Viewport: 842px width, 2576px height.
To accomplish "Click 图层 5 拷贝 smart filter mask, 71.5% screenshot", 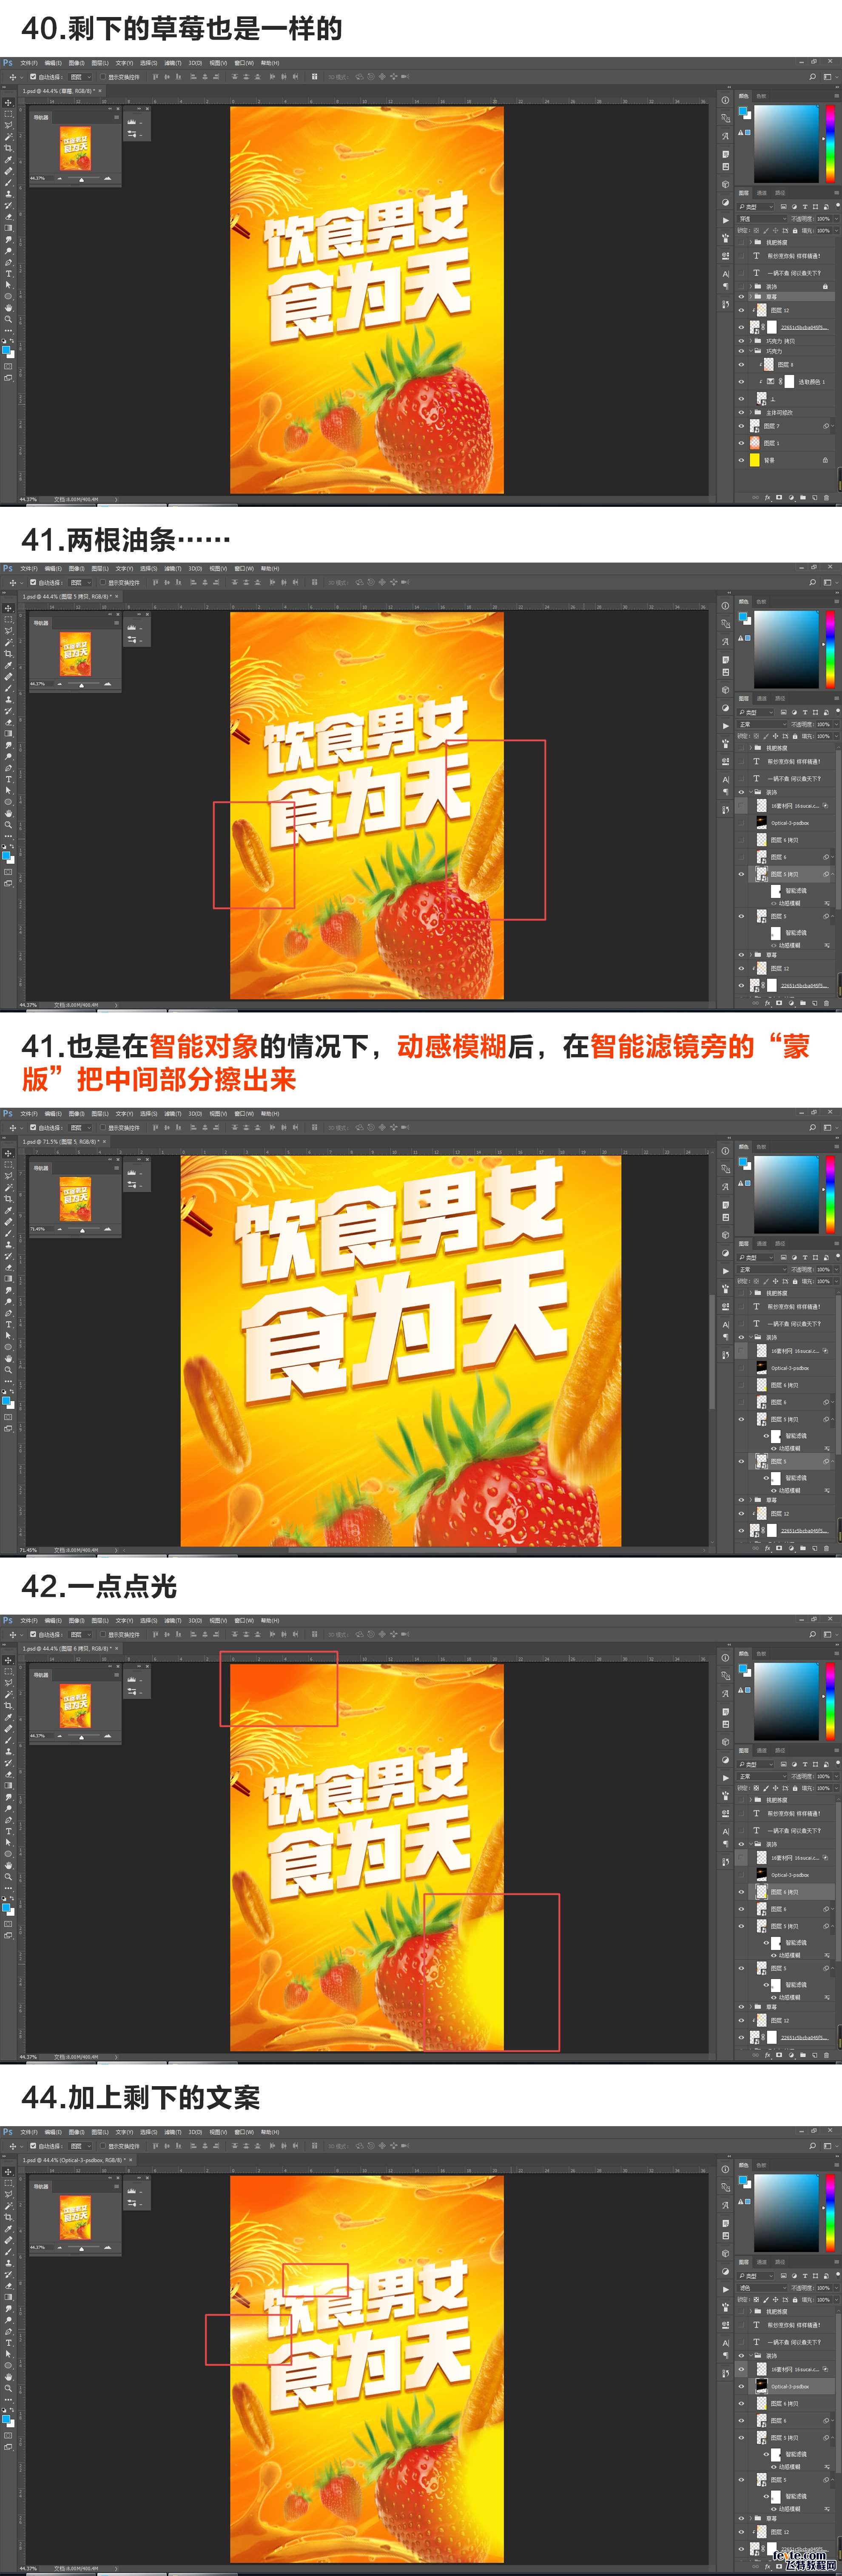I will tap(776, 1437).
